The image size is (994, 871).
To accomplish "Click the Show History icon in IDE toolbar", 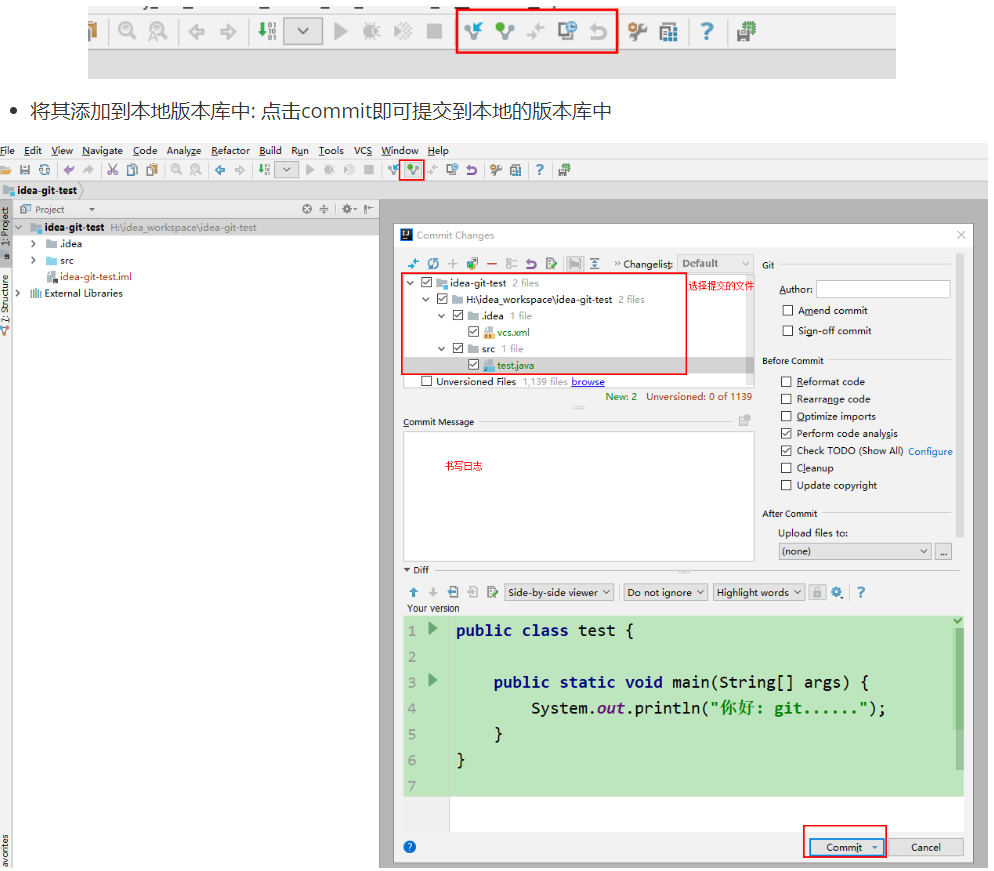I will (452, 170).
